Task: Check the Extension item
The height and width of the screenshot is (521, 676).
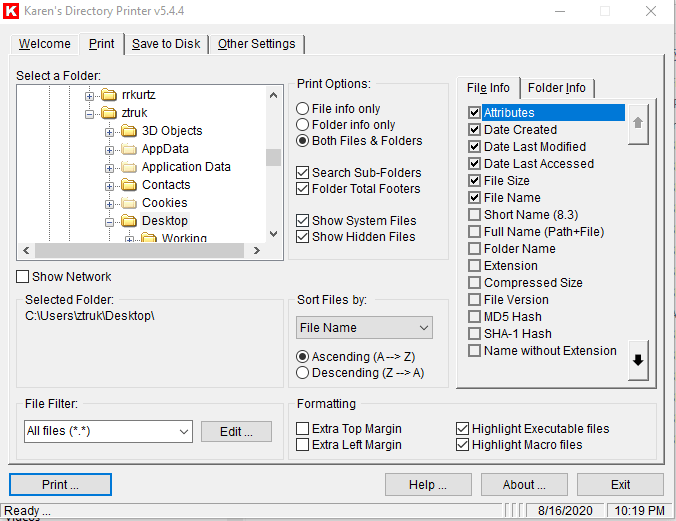Action: tap(474, 266)
